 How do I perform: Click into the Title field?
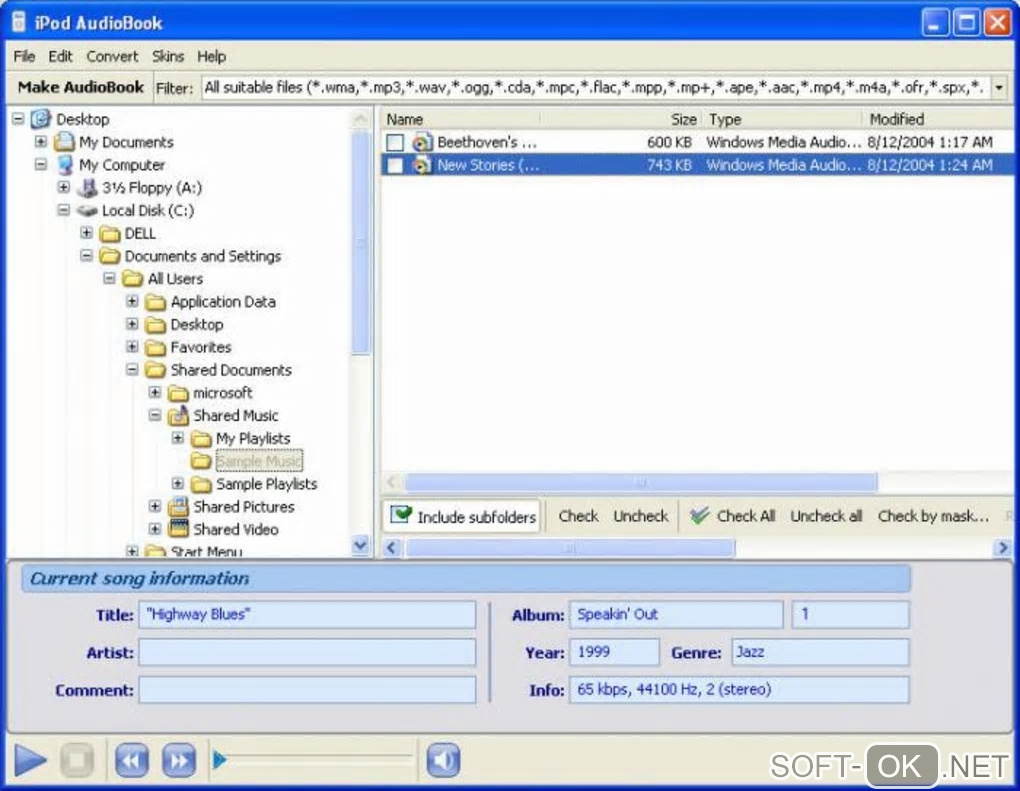307,615
